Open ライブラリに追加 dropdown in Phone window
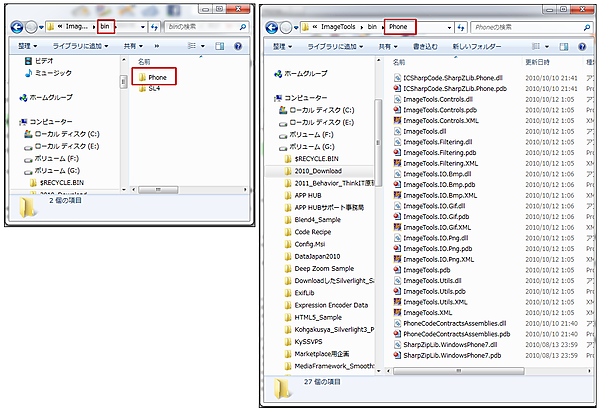The image size is (600, 410). point(335,47)
